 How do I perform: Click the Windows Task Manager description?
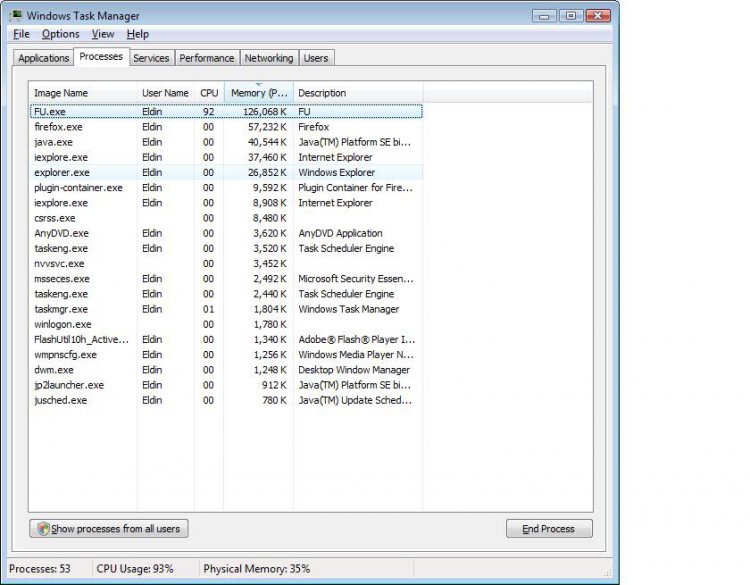click(x=349, y=309)
